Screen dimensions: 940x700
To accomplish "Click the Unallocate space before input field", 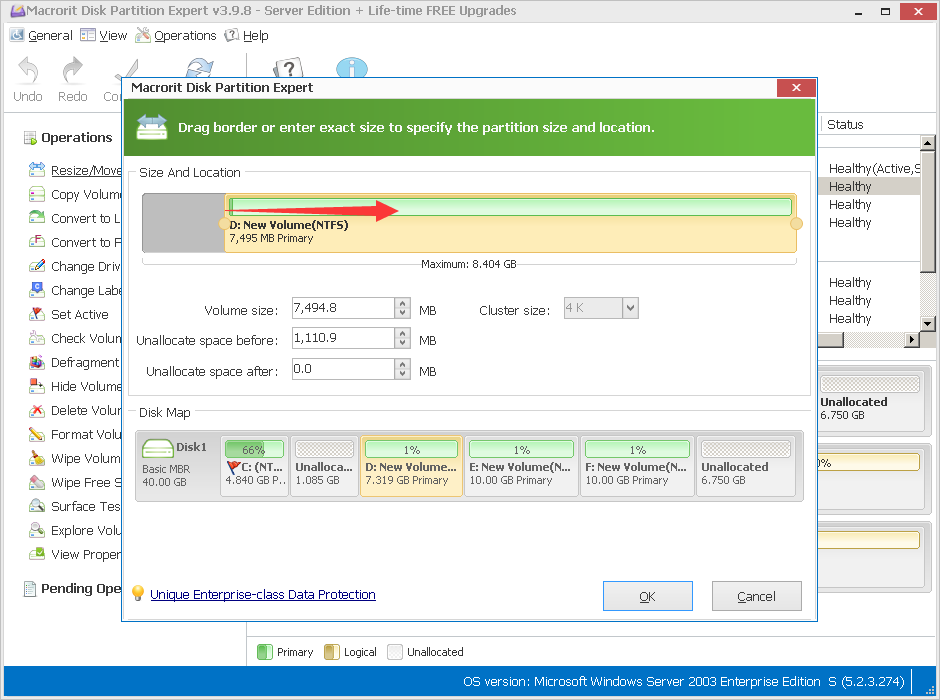I will pyautogui.click(x=343, y=338).
